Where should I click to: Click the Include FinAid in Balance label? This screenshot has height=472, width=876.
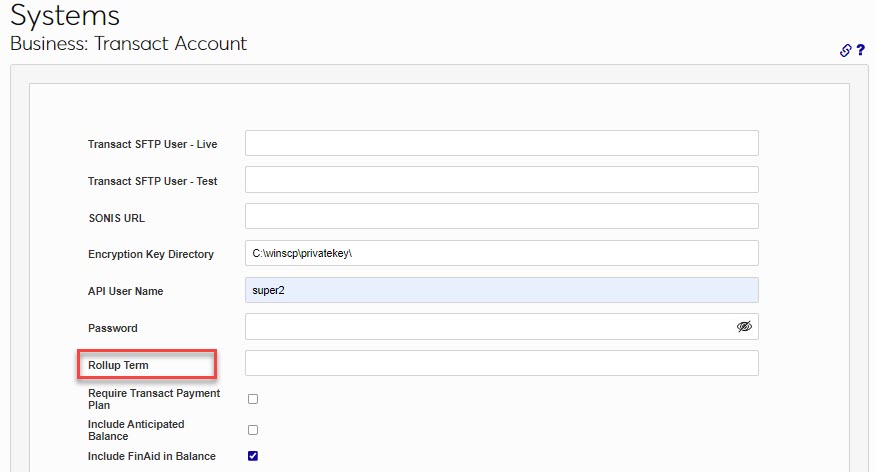pos(152,456)
